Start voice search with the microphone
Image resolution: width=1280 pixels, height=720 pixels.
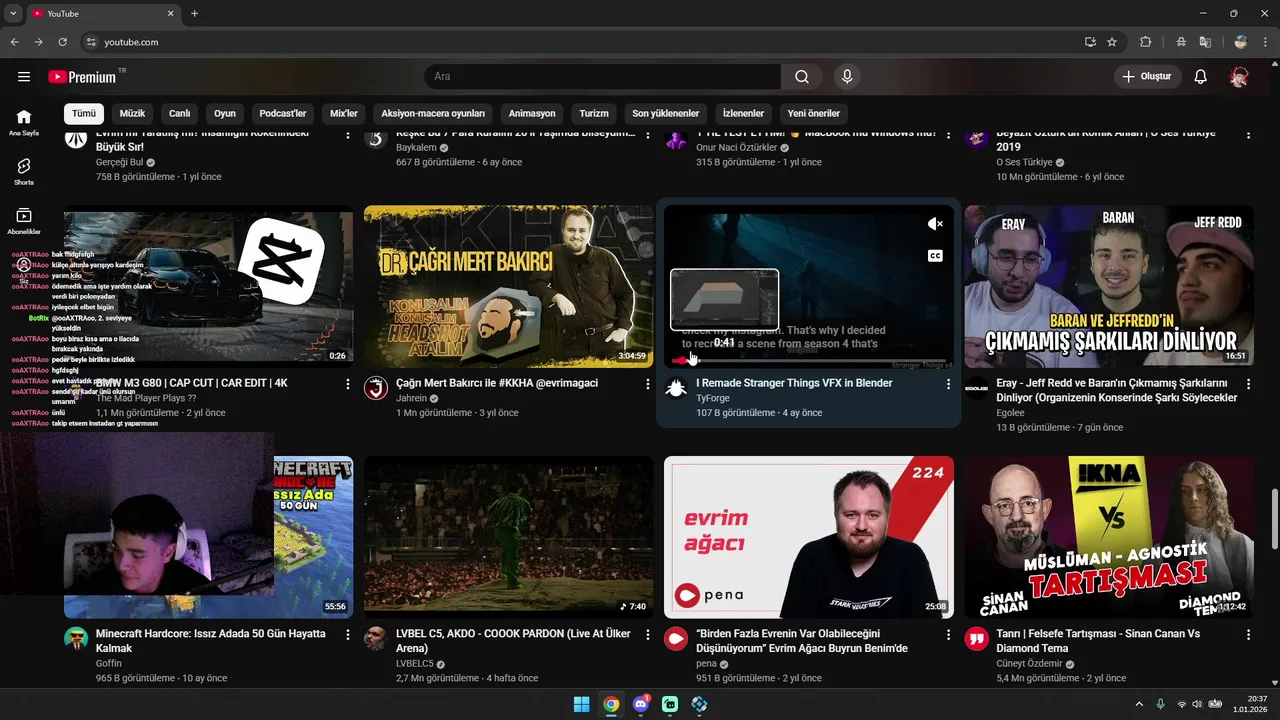847,77
